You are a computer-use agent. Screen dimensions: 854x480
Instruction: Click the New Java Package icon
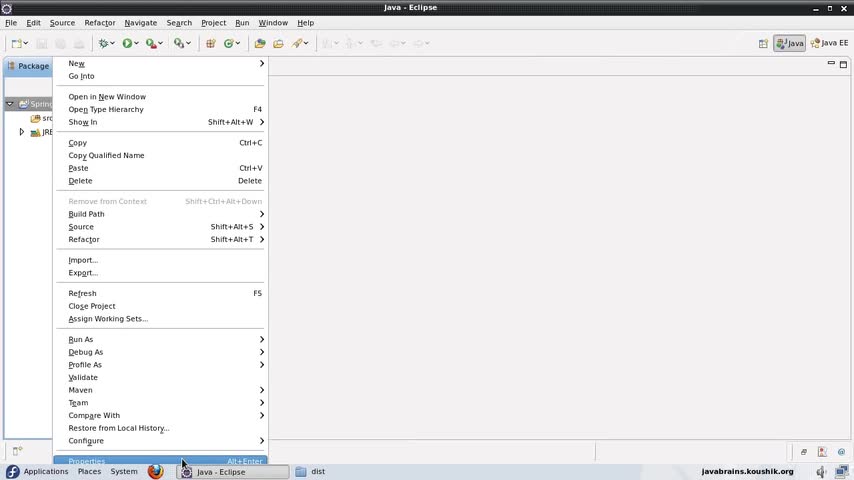tap(211, 43)
